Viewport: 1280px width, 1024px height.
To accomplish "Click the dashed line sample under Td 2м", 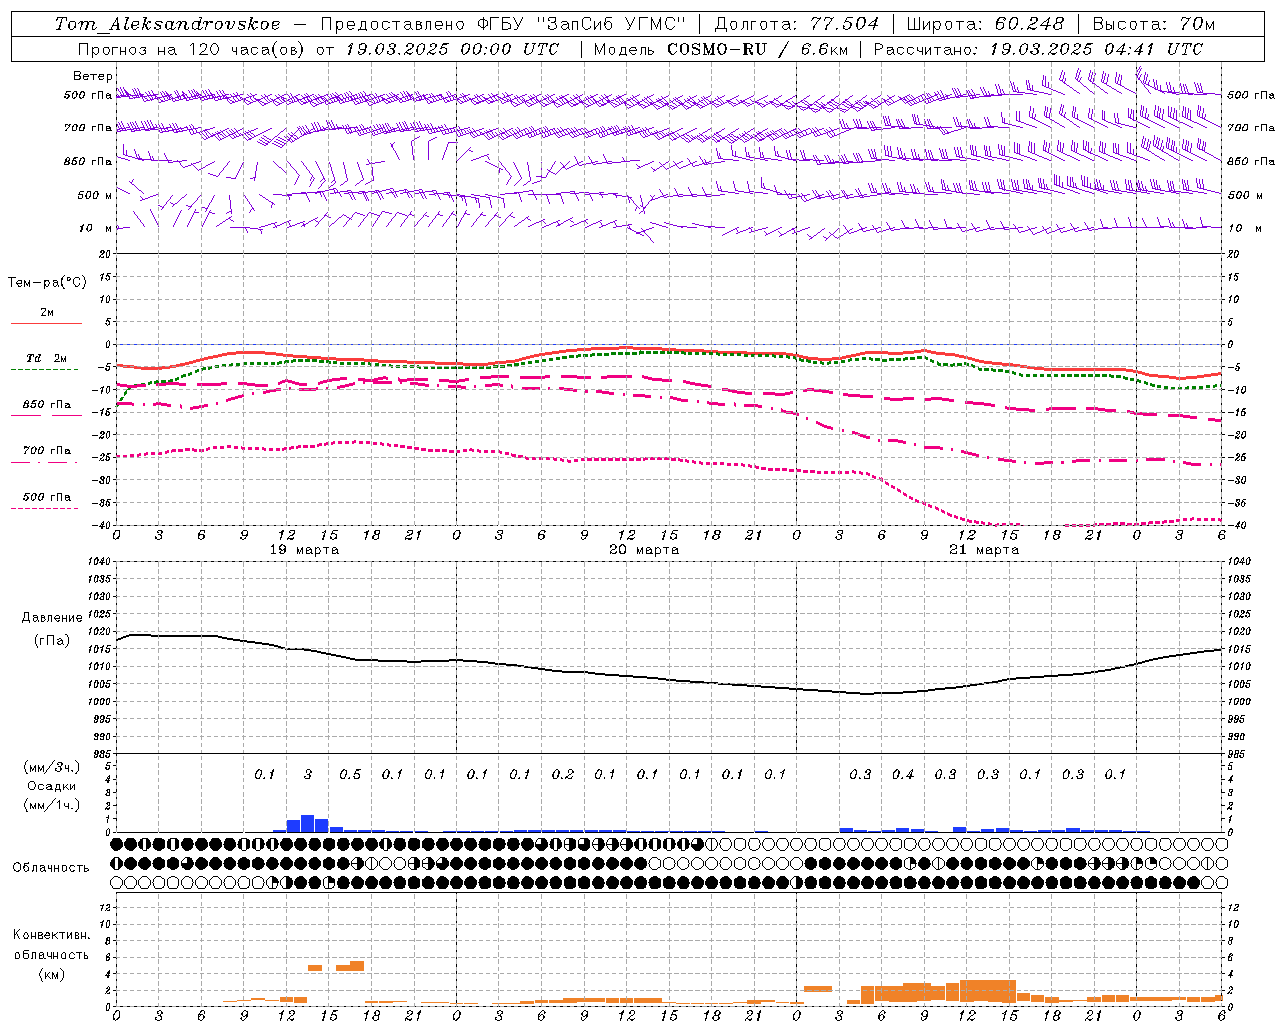I will point(46,369).
